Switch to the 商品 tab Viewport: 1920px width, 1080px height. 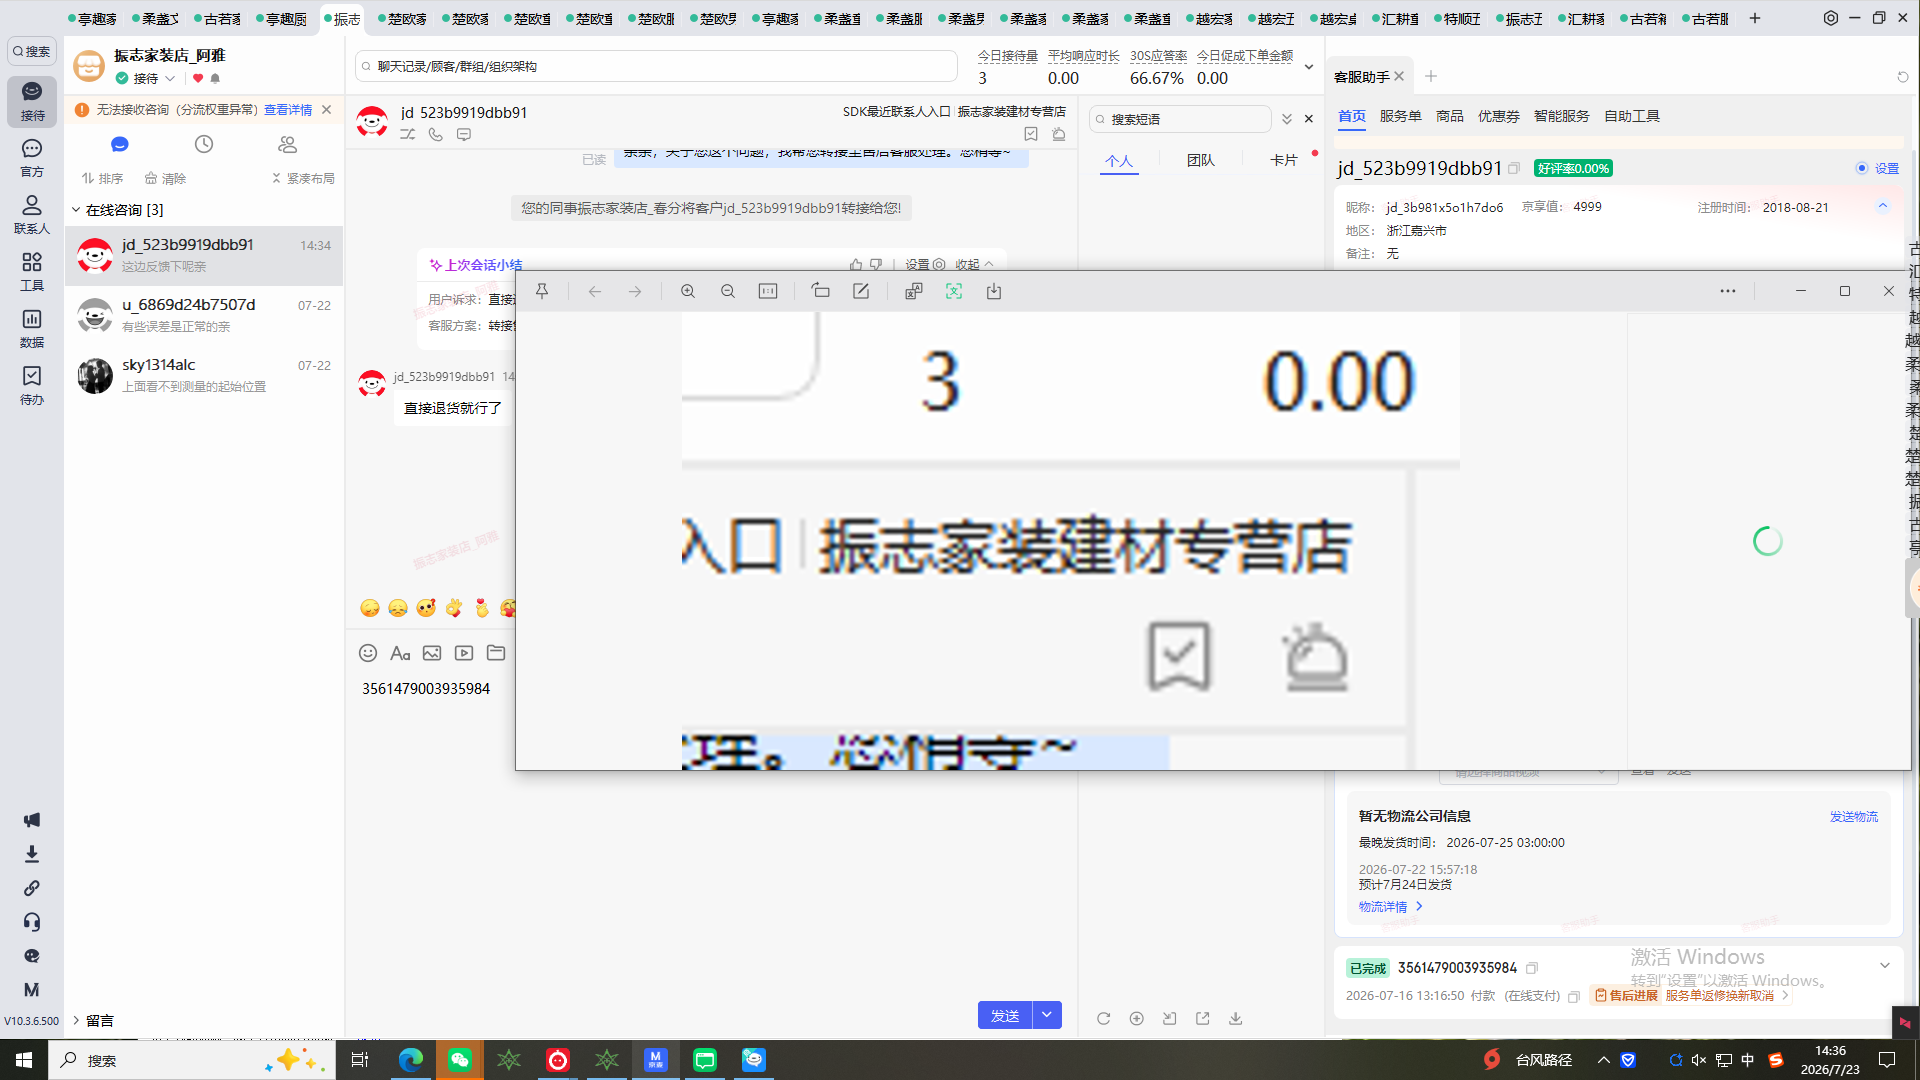1450,116
